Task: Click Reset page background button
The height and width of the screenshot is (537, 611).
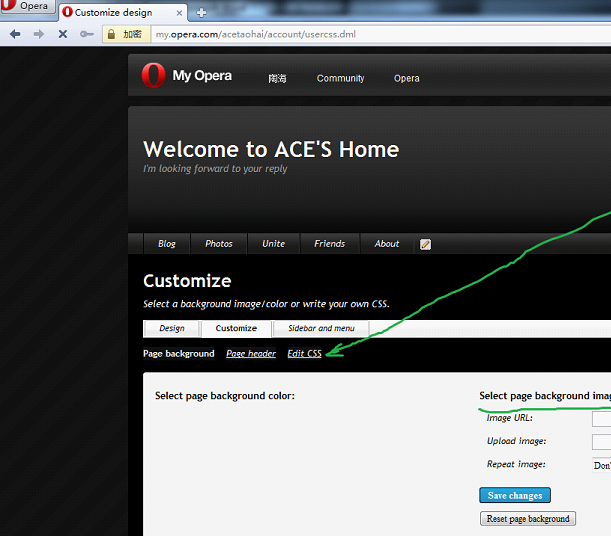Action: (x=528, y=519)
